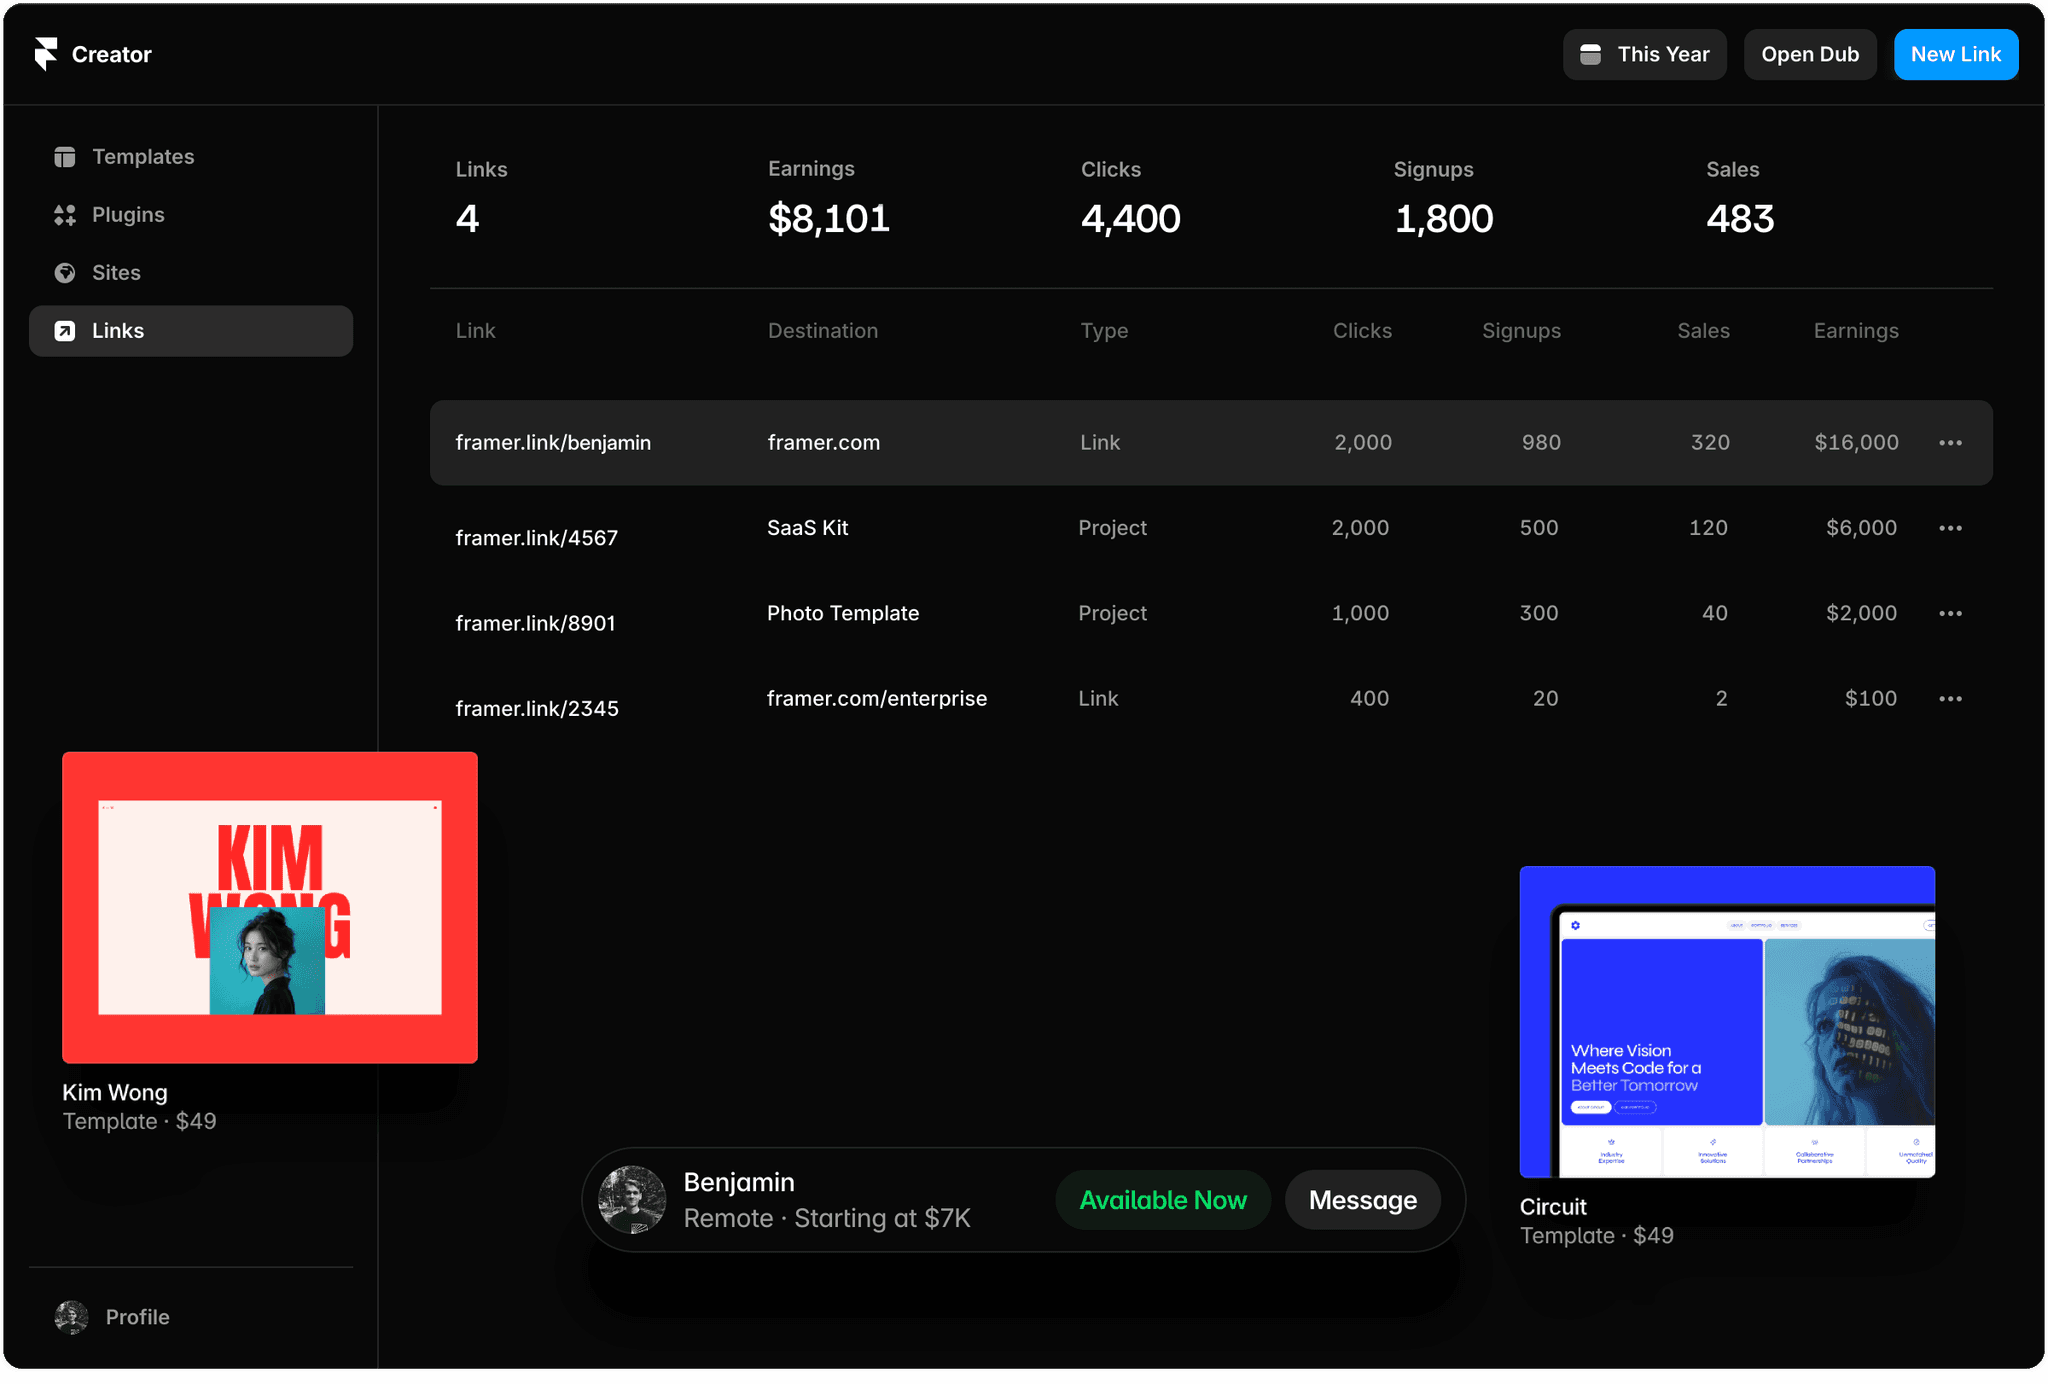Screen dimensions: 2048x1384
Task: Open the Kim Wong template thumbnail
Action: click(x=270, y=907)
